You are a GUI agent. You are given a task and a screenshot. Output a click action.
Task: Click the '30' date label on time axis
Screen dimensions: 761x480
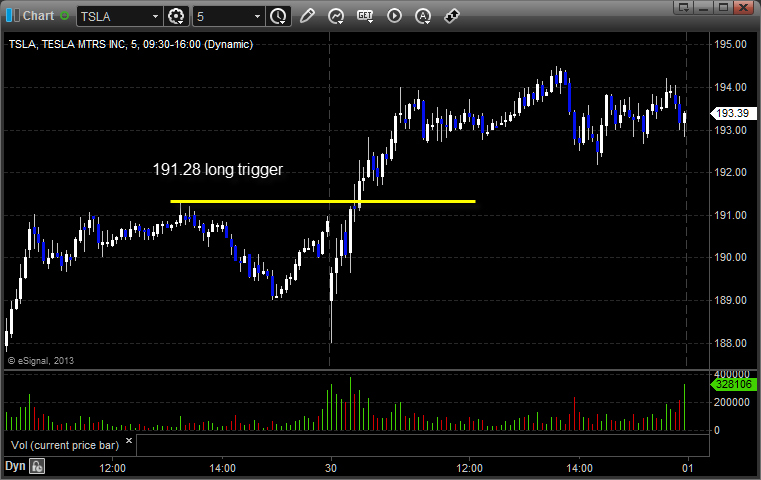331,468
